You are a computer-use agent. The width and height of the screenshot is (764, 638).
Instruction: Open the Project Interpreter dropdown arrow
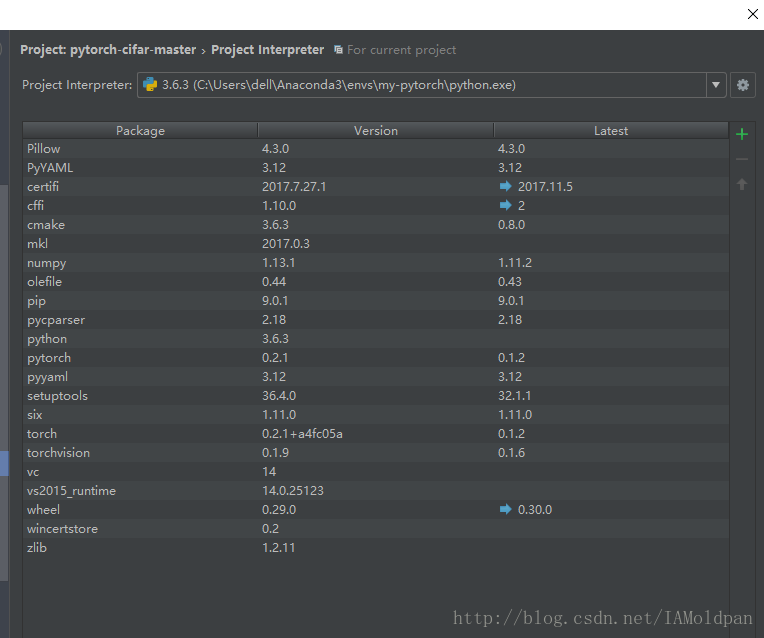click(716, 85)
